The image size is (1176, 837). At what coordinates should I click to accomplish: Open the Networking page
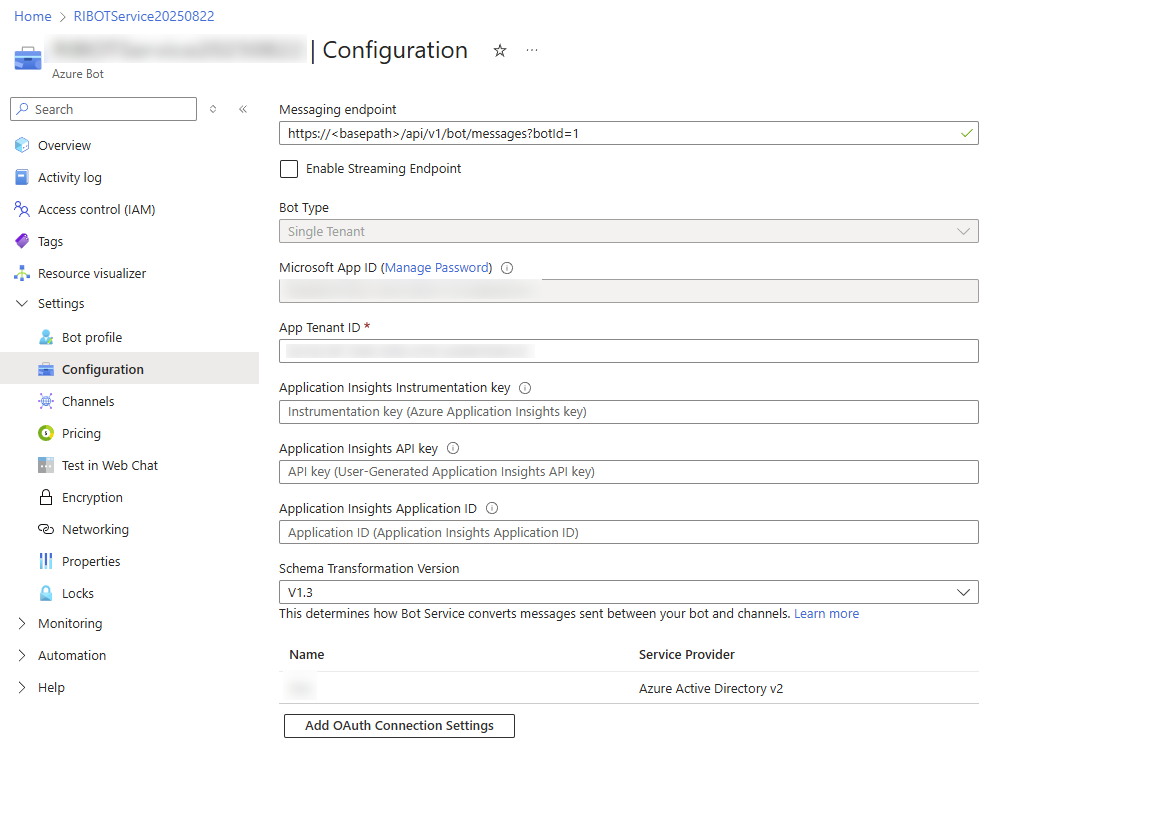pyautogui.click(x=95, y=530)
